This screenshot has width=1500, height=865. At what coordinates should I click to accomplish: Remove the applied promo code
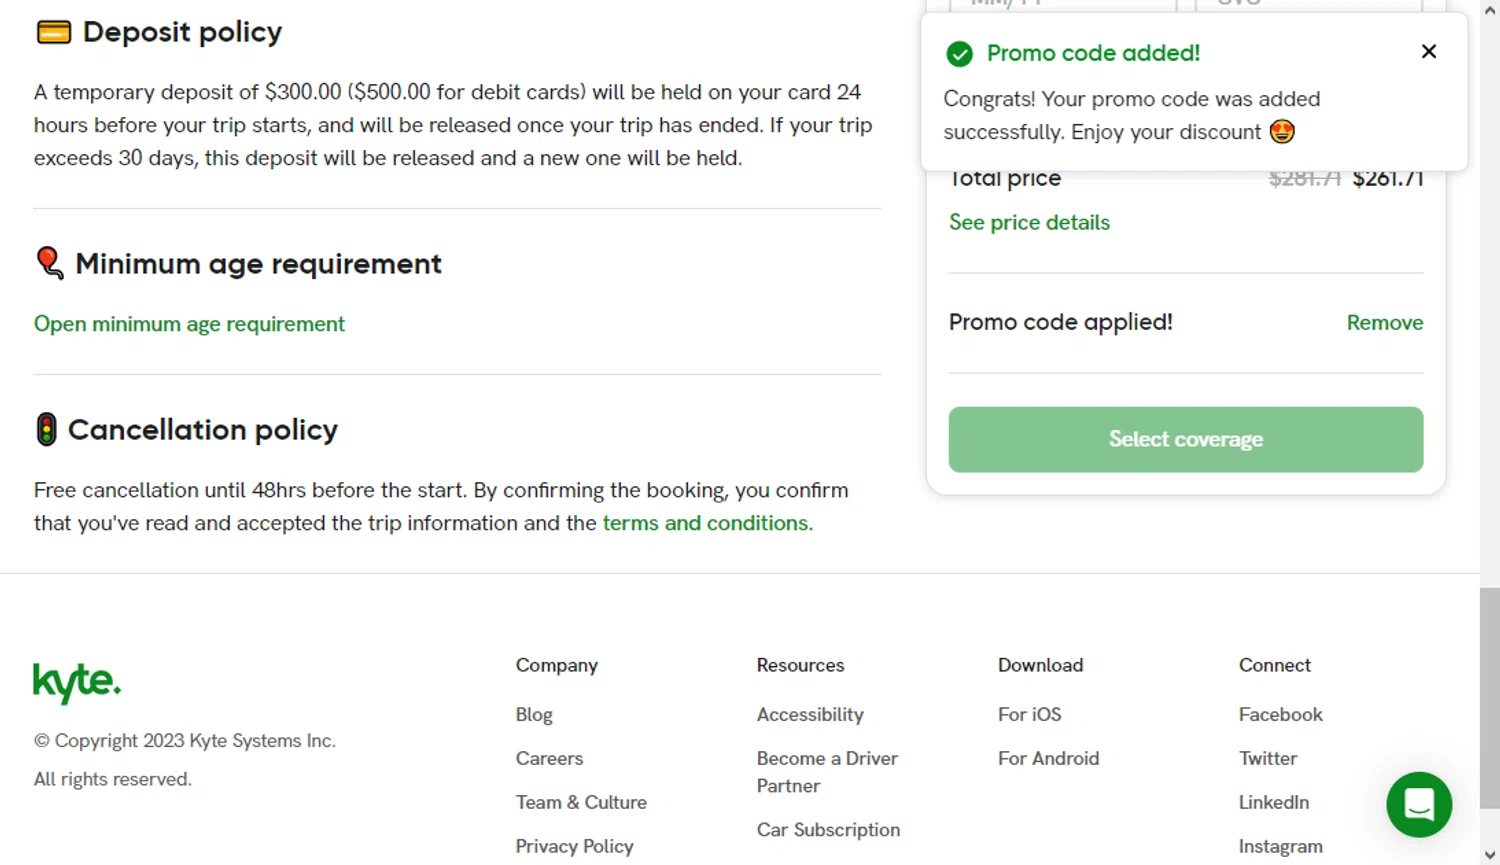click(1384, 322)
